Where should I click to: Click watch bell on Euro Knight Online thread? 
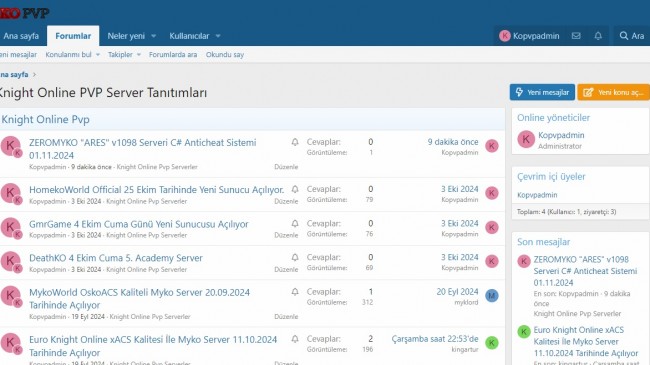(295, 339)
